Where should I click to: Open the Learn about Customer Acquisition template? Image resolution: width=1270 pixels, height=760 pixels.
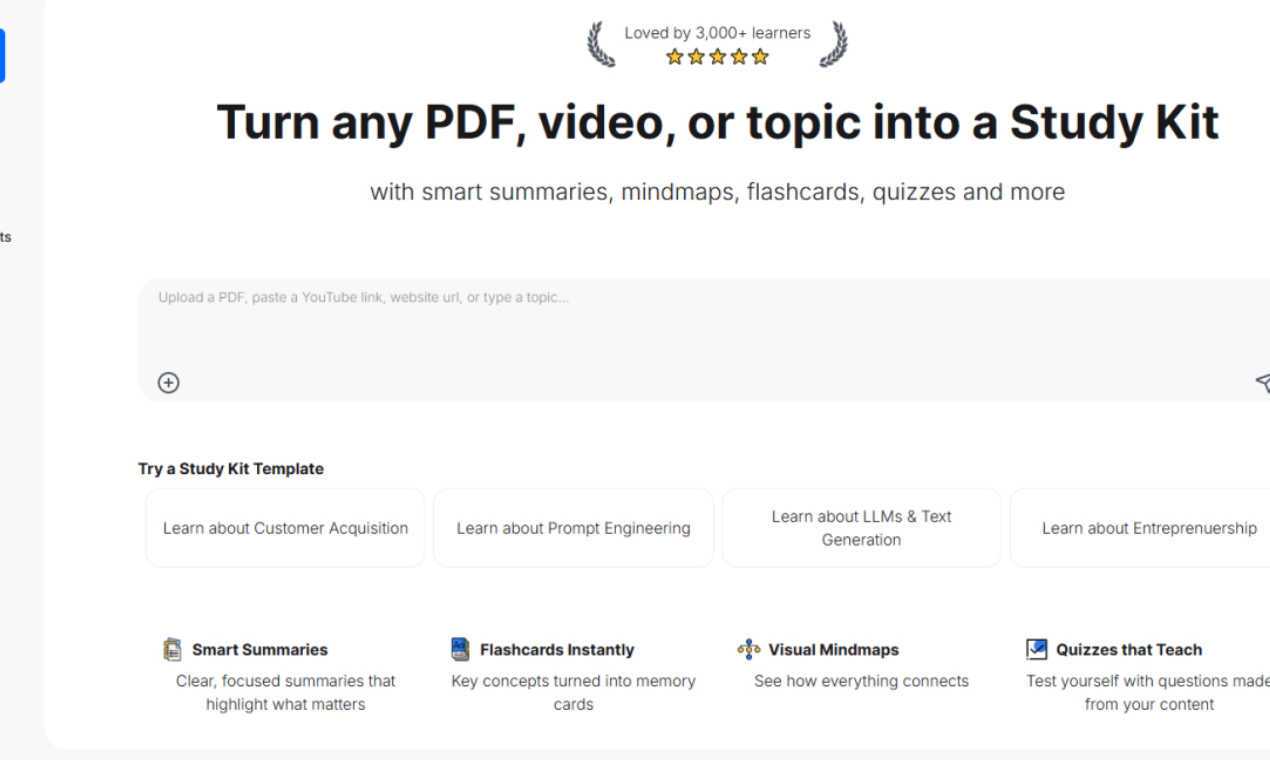[285, 527]
